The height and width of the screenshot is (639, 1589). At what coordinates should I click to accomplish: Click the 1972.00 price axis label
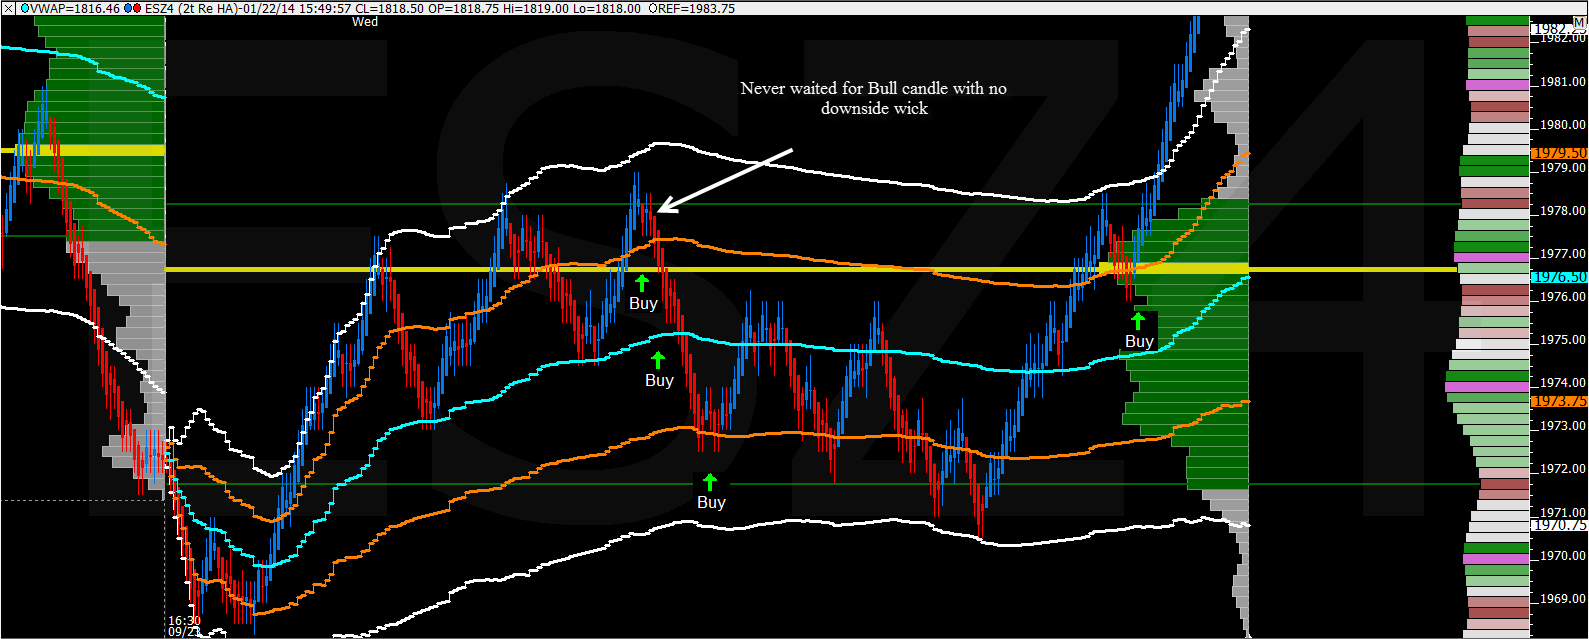click(x=1563, y=469)
